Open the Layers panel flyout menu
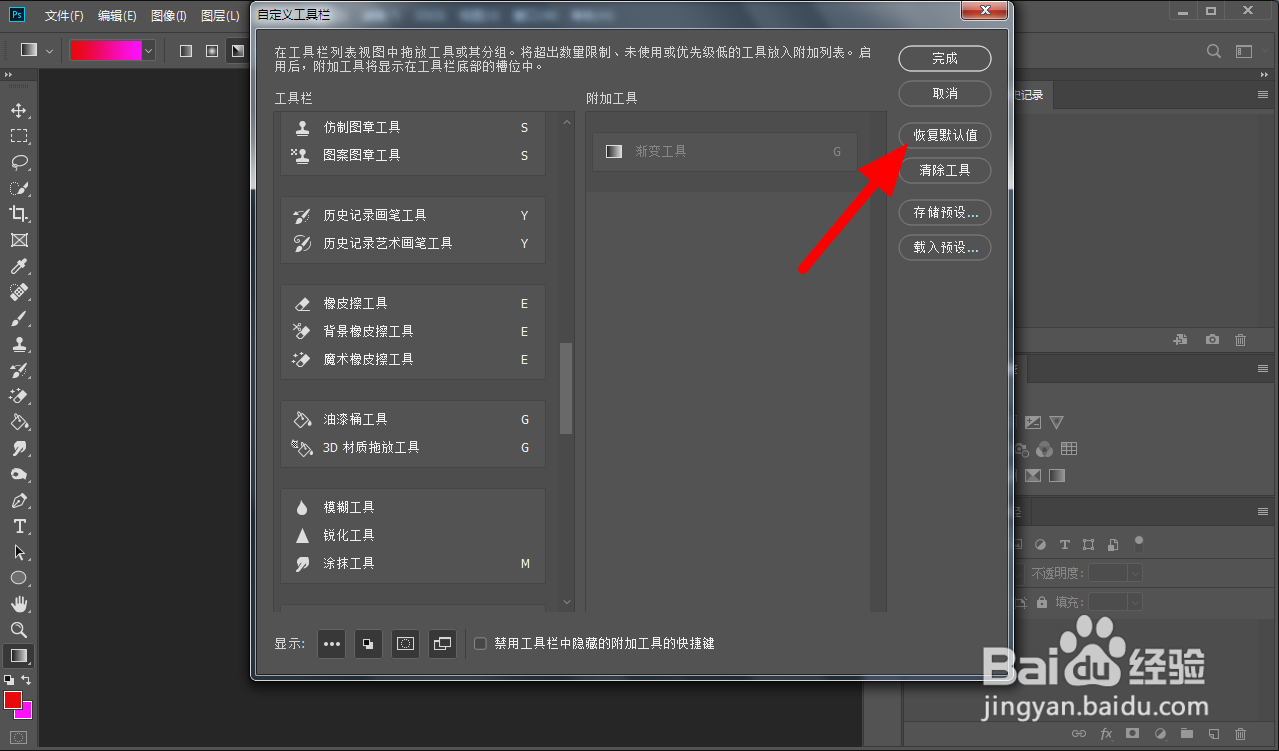 [1262, 512]
